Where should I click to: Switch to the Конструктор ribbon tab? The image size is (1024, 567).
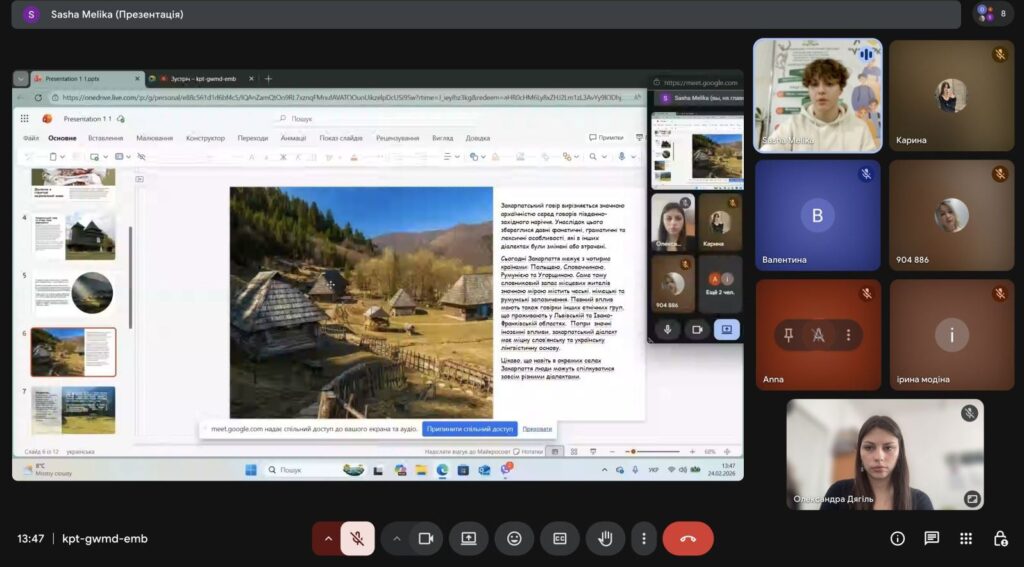tap(205, 138)
